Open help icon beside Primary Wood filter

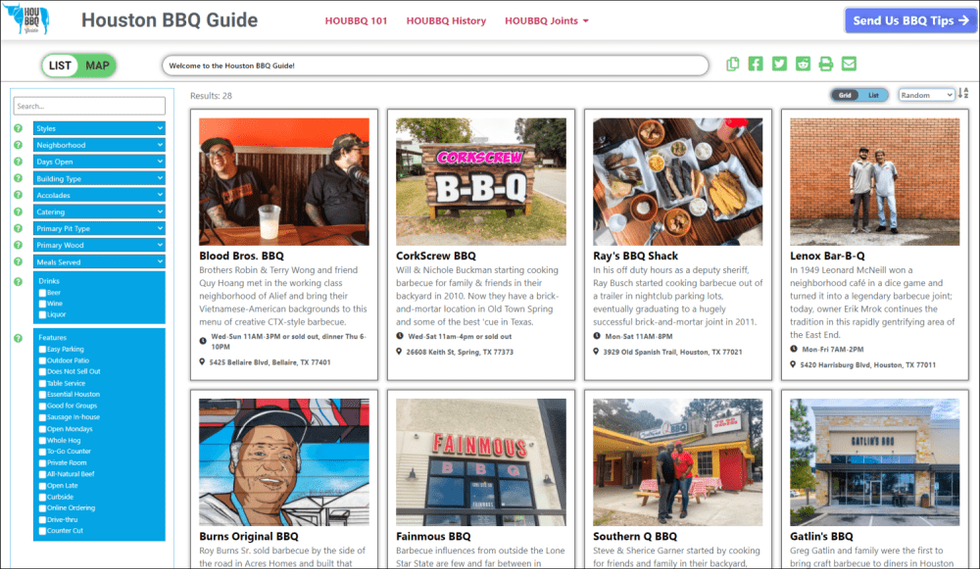pos(18,245)
